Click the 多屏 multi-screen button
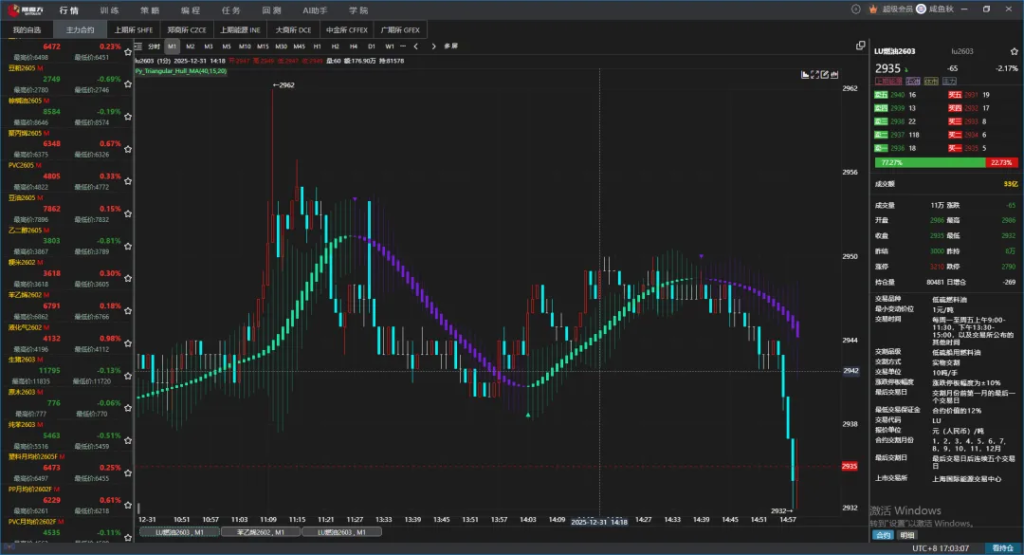Image resolution: width=1024 pixels, height=555 pixels. tap(451, 46)
